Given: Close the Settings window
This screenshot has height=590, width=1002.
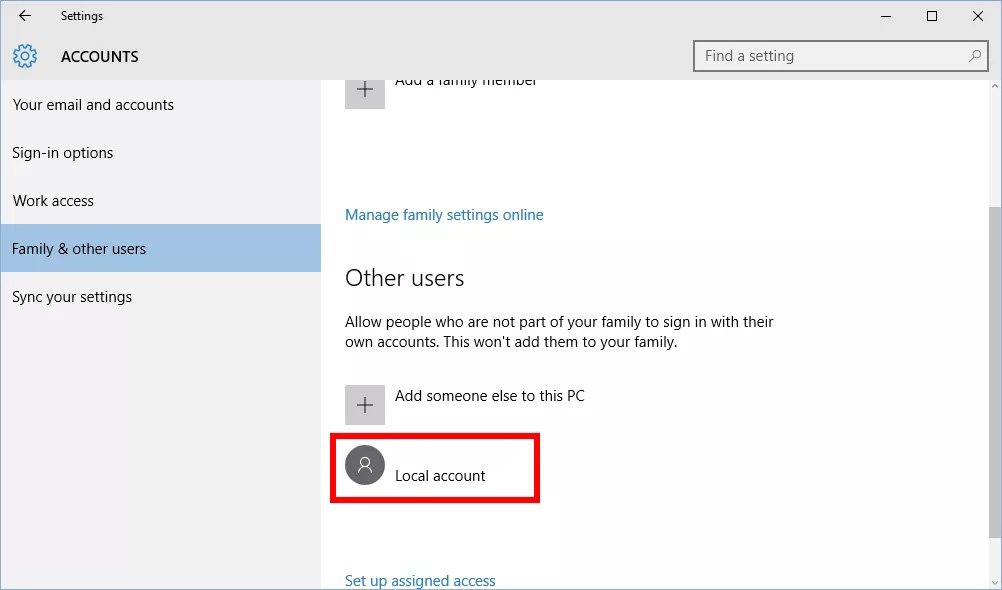Looking at the screenshot, I should tap(977, 16).
